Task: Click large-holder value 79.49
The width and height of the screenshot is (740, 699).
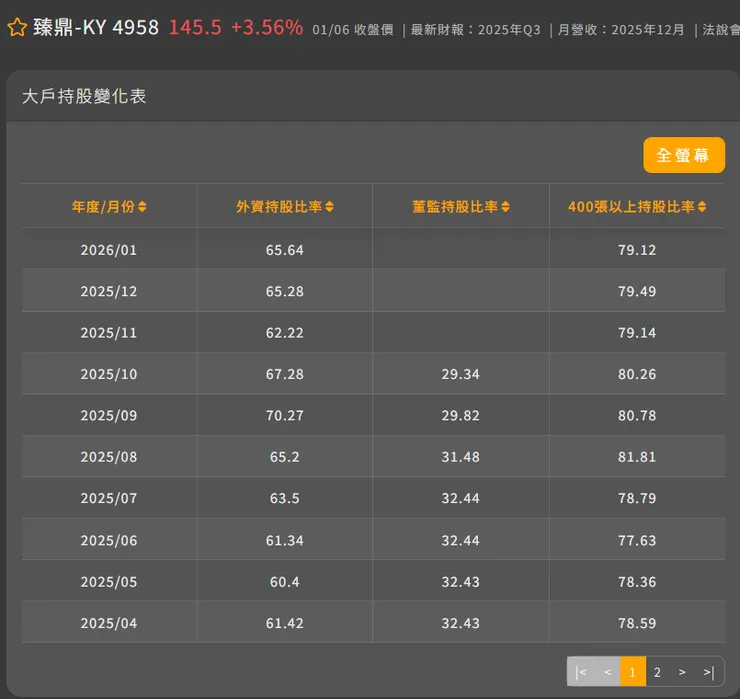Action: (637, 291)
